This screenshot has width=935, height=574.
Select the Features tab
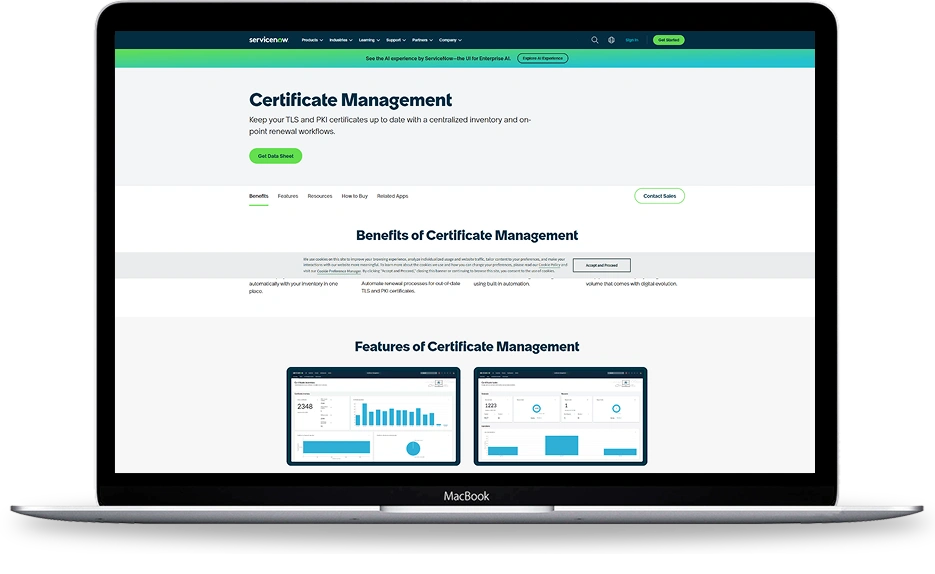pos(288,196)
